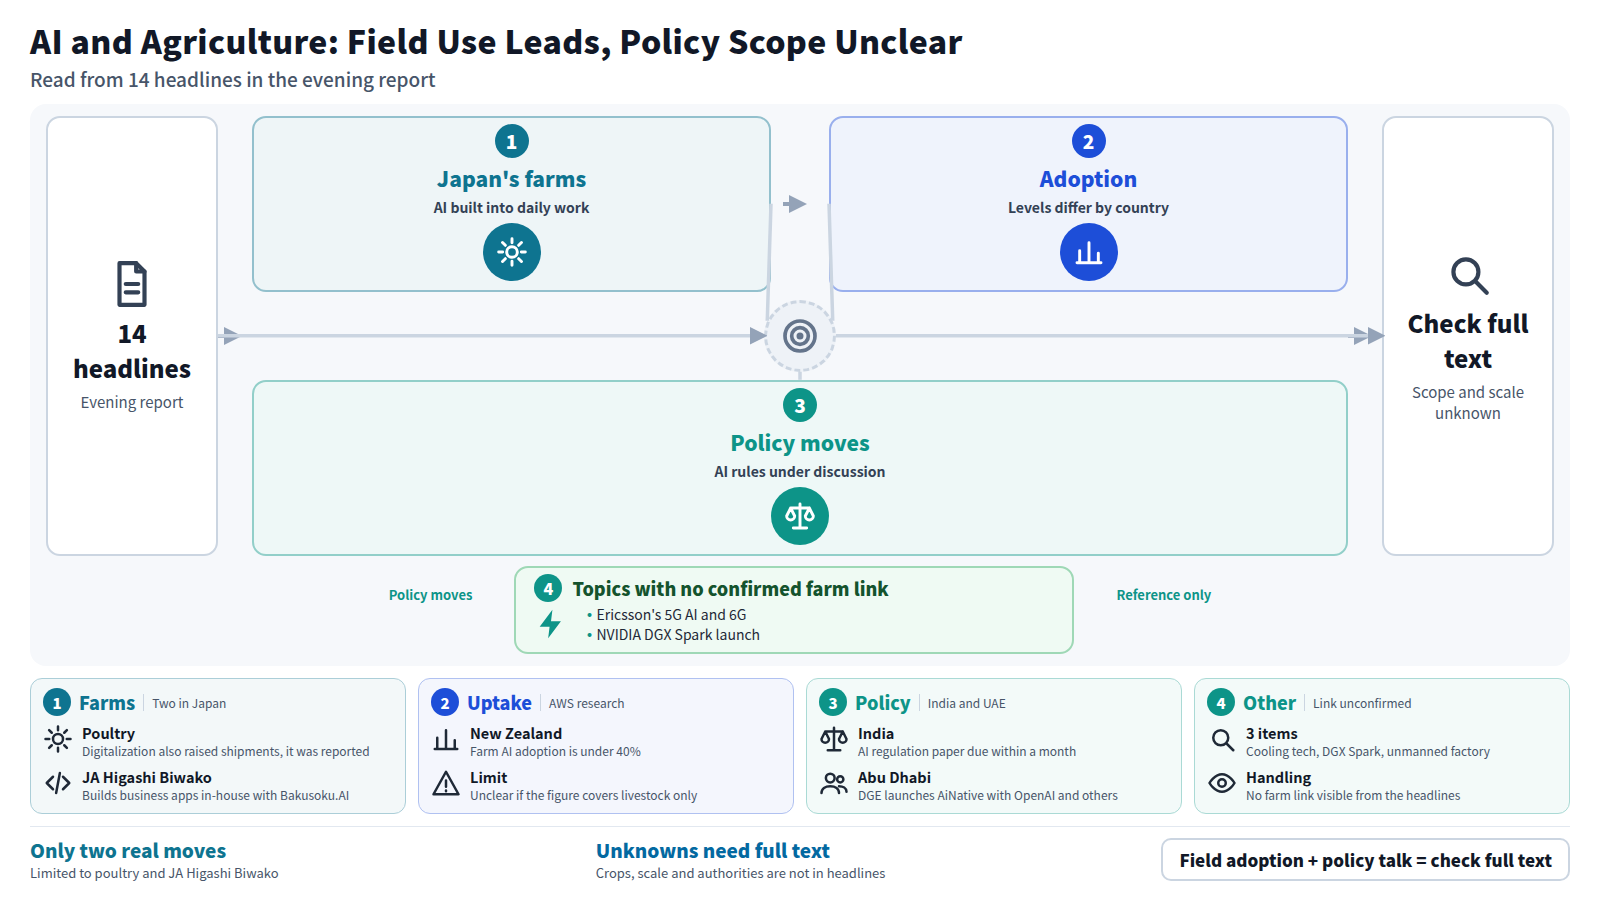The width and height of the screenshot is (1600, 900).
Task: Click the code brackets icon beside JA Higashi Biwako
Action: pyautogui.click(x=58, y=783)
